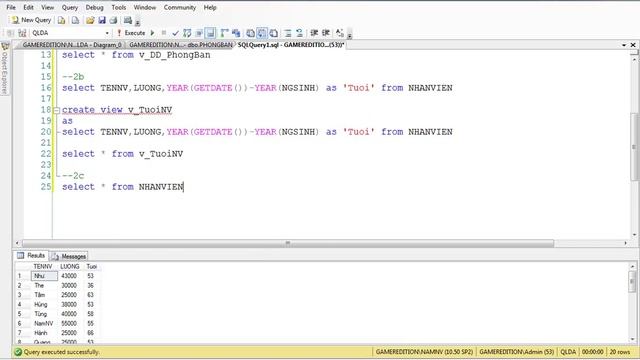Uncomment the selected lines icon

[x=299, y=33]
